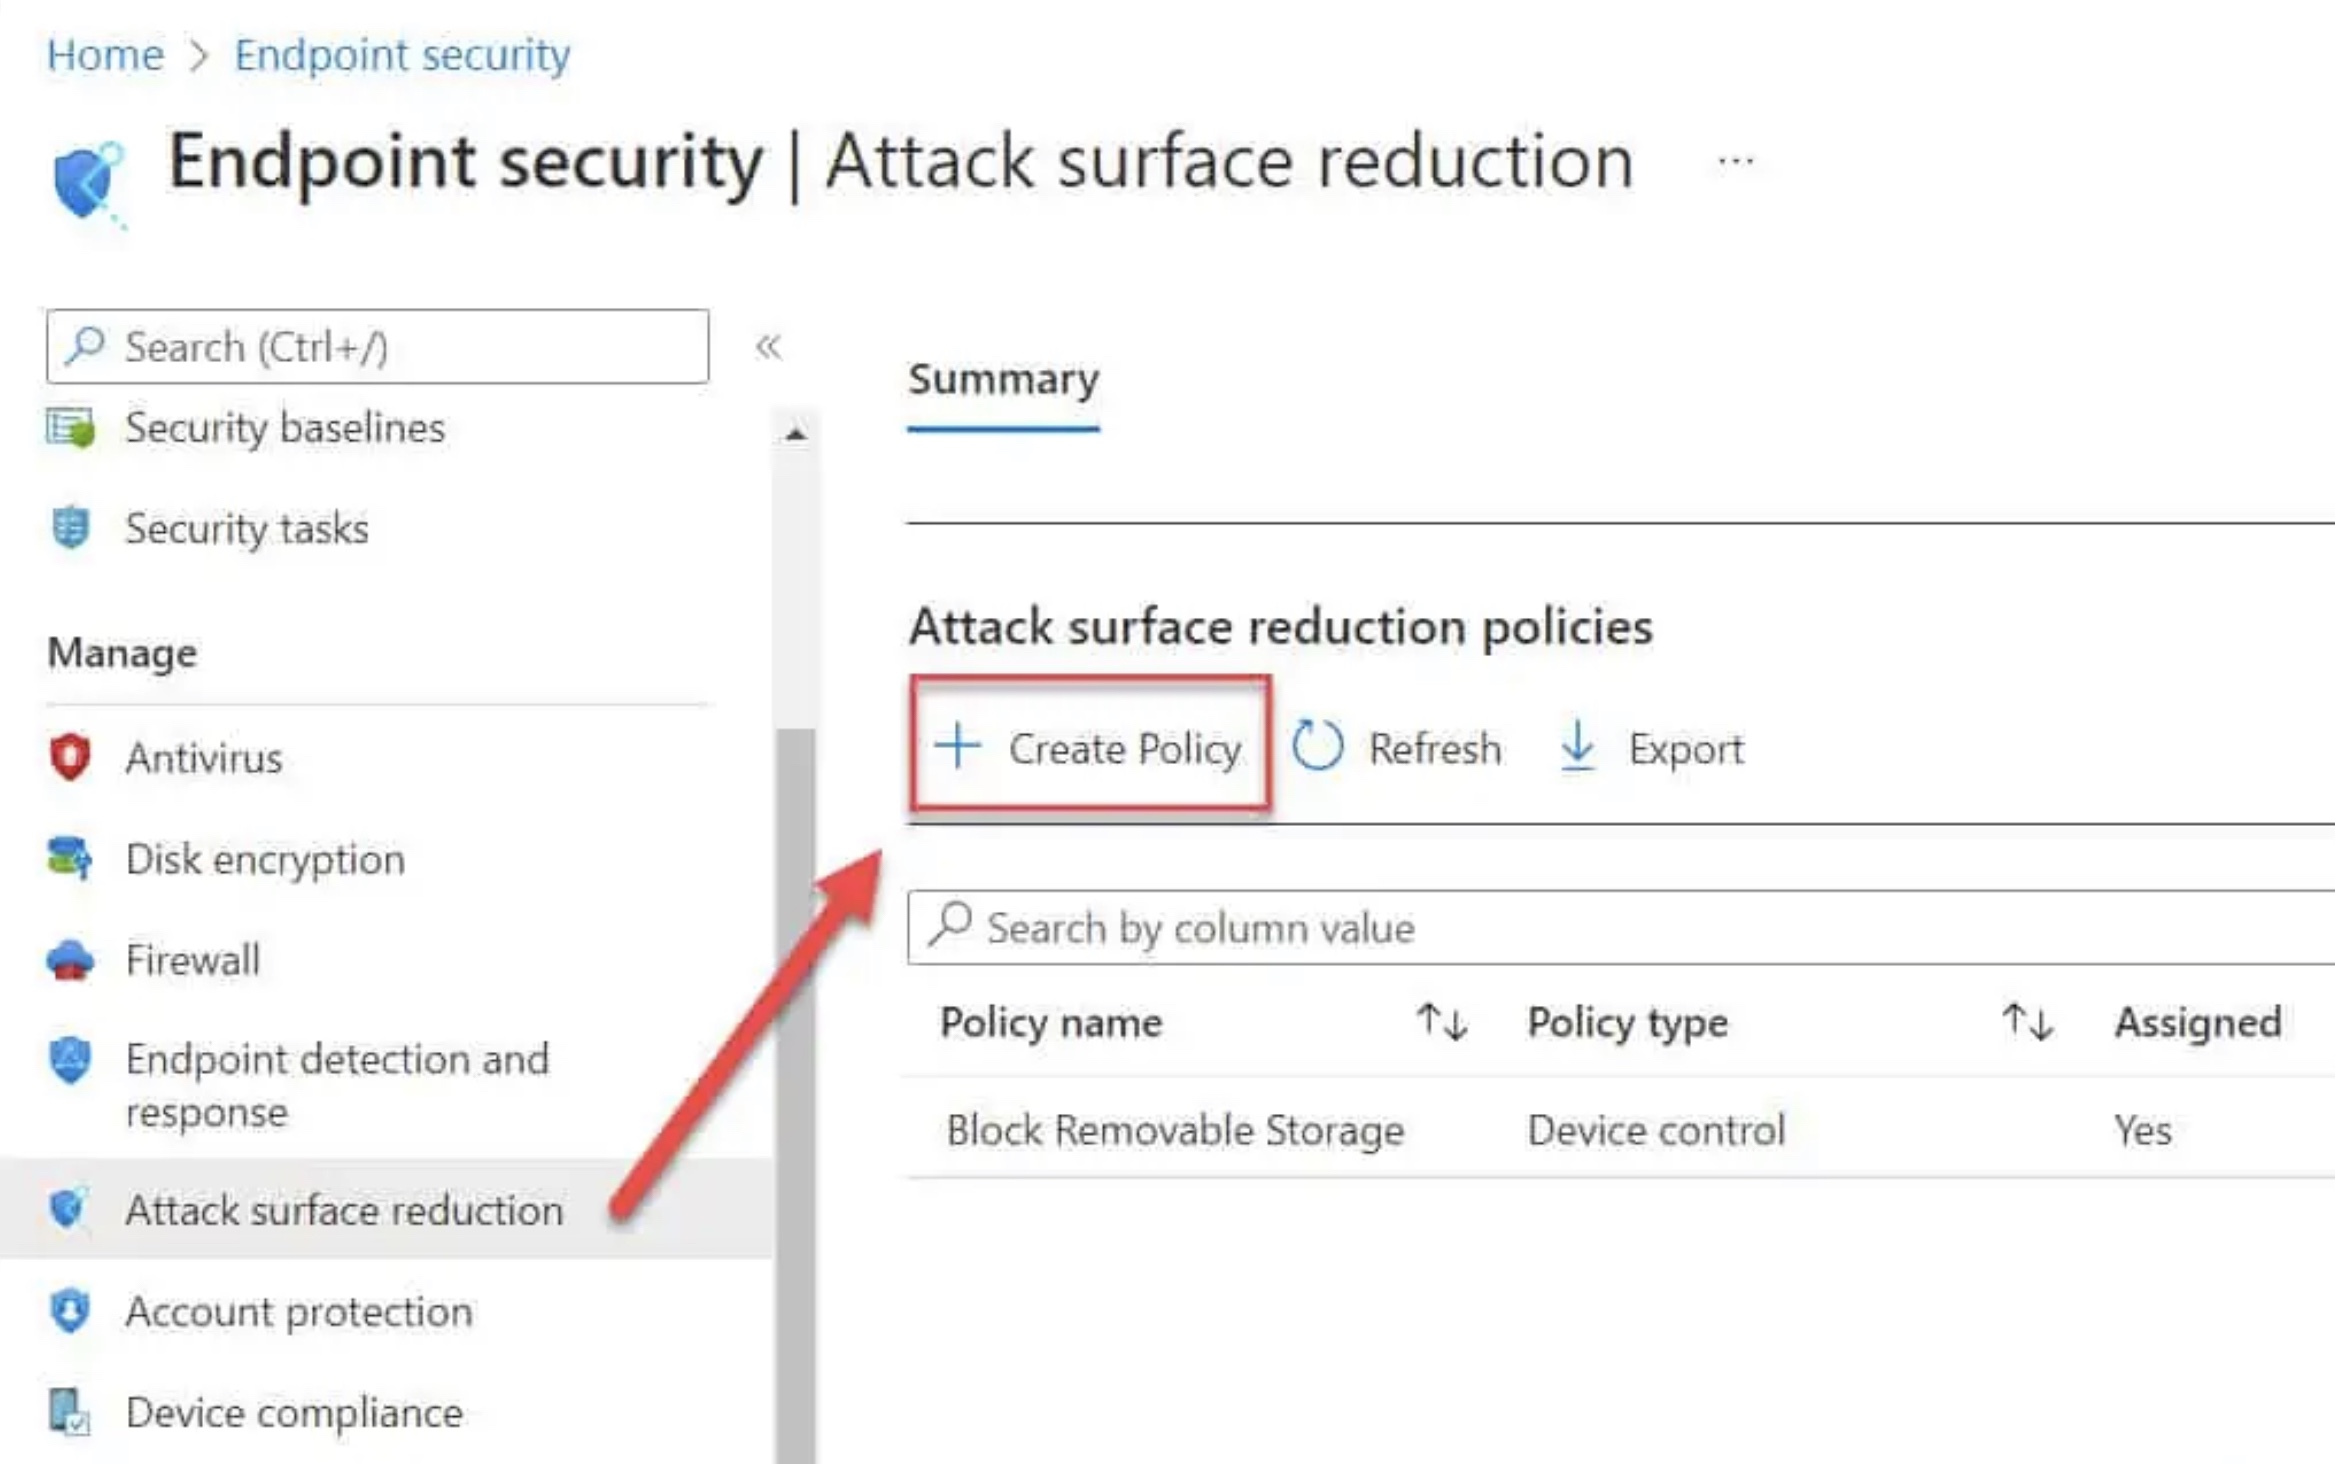The image size is (2335, 1464).
Task: Click the Create Policy button
Action: tap(1090, 748)
